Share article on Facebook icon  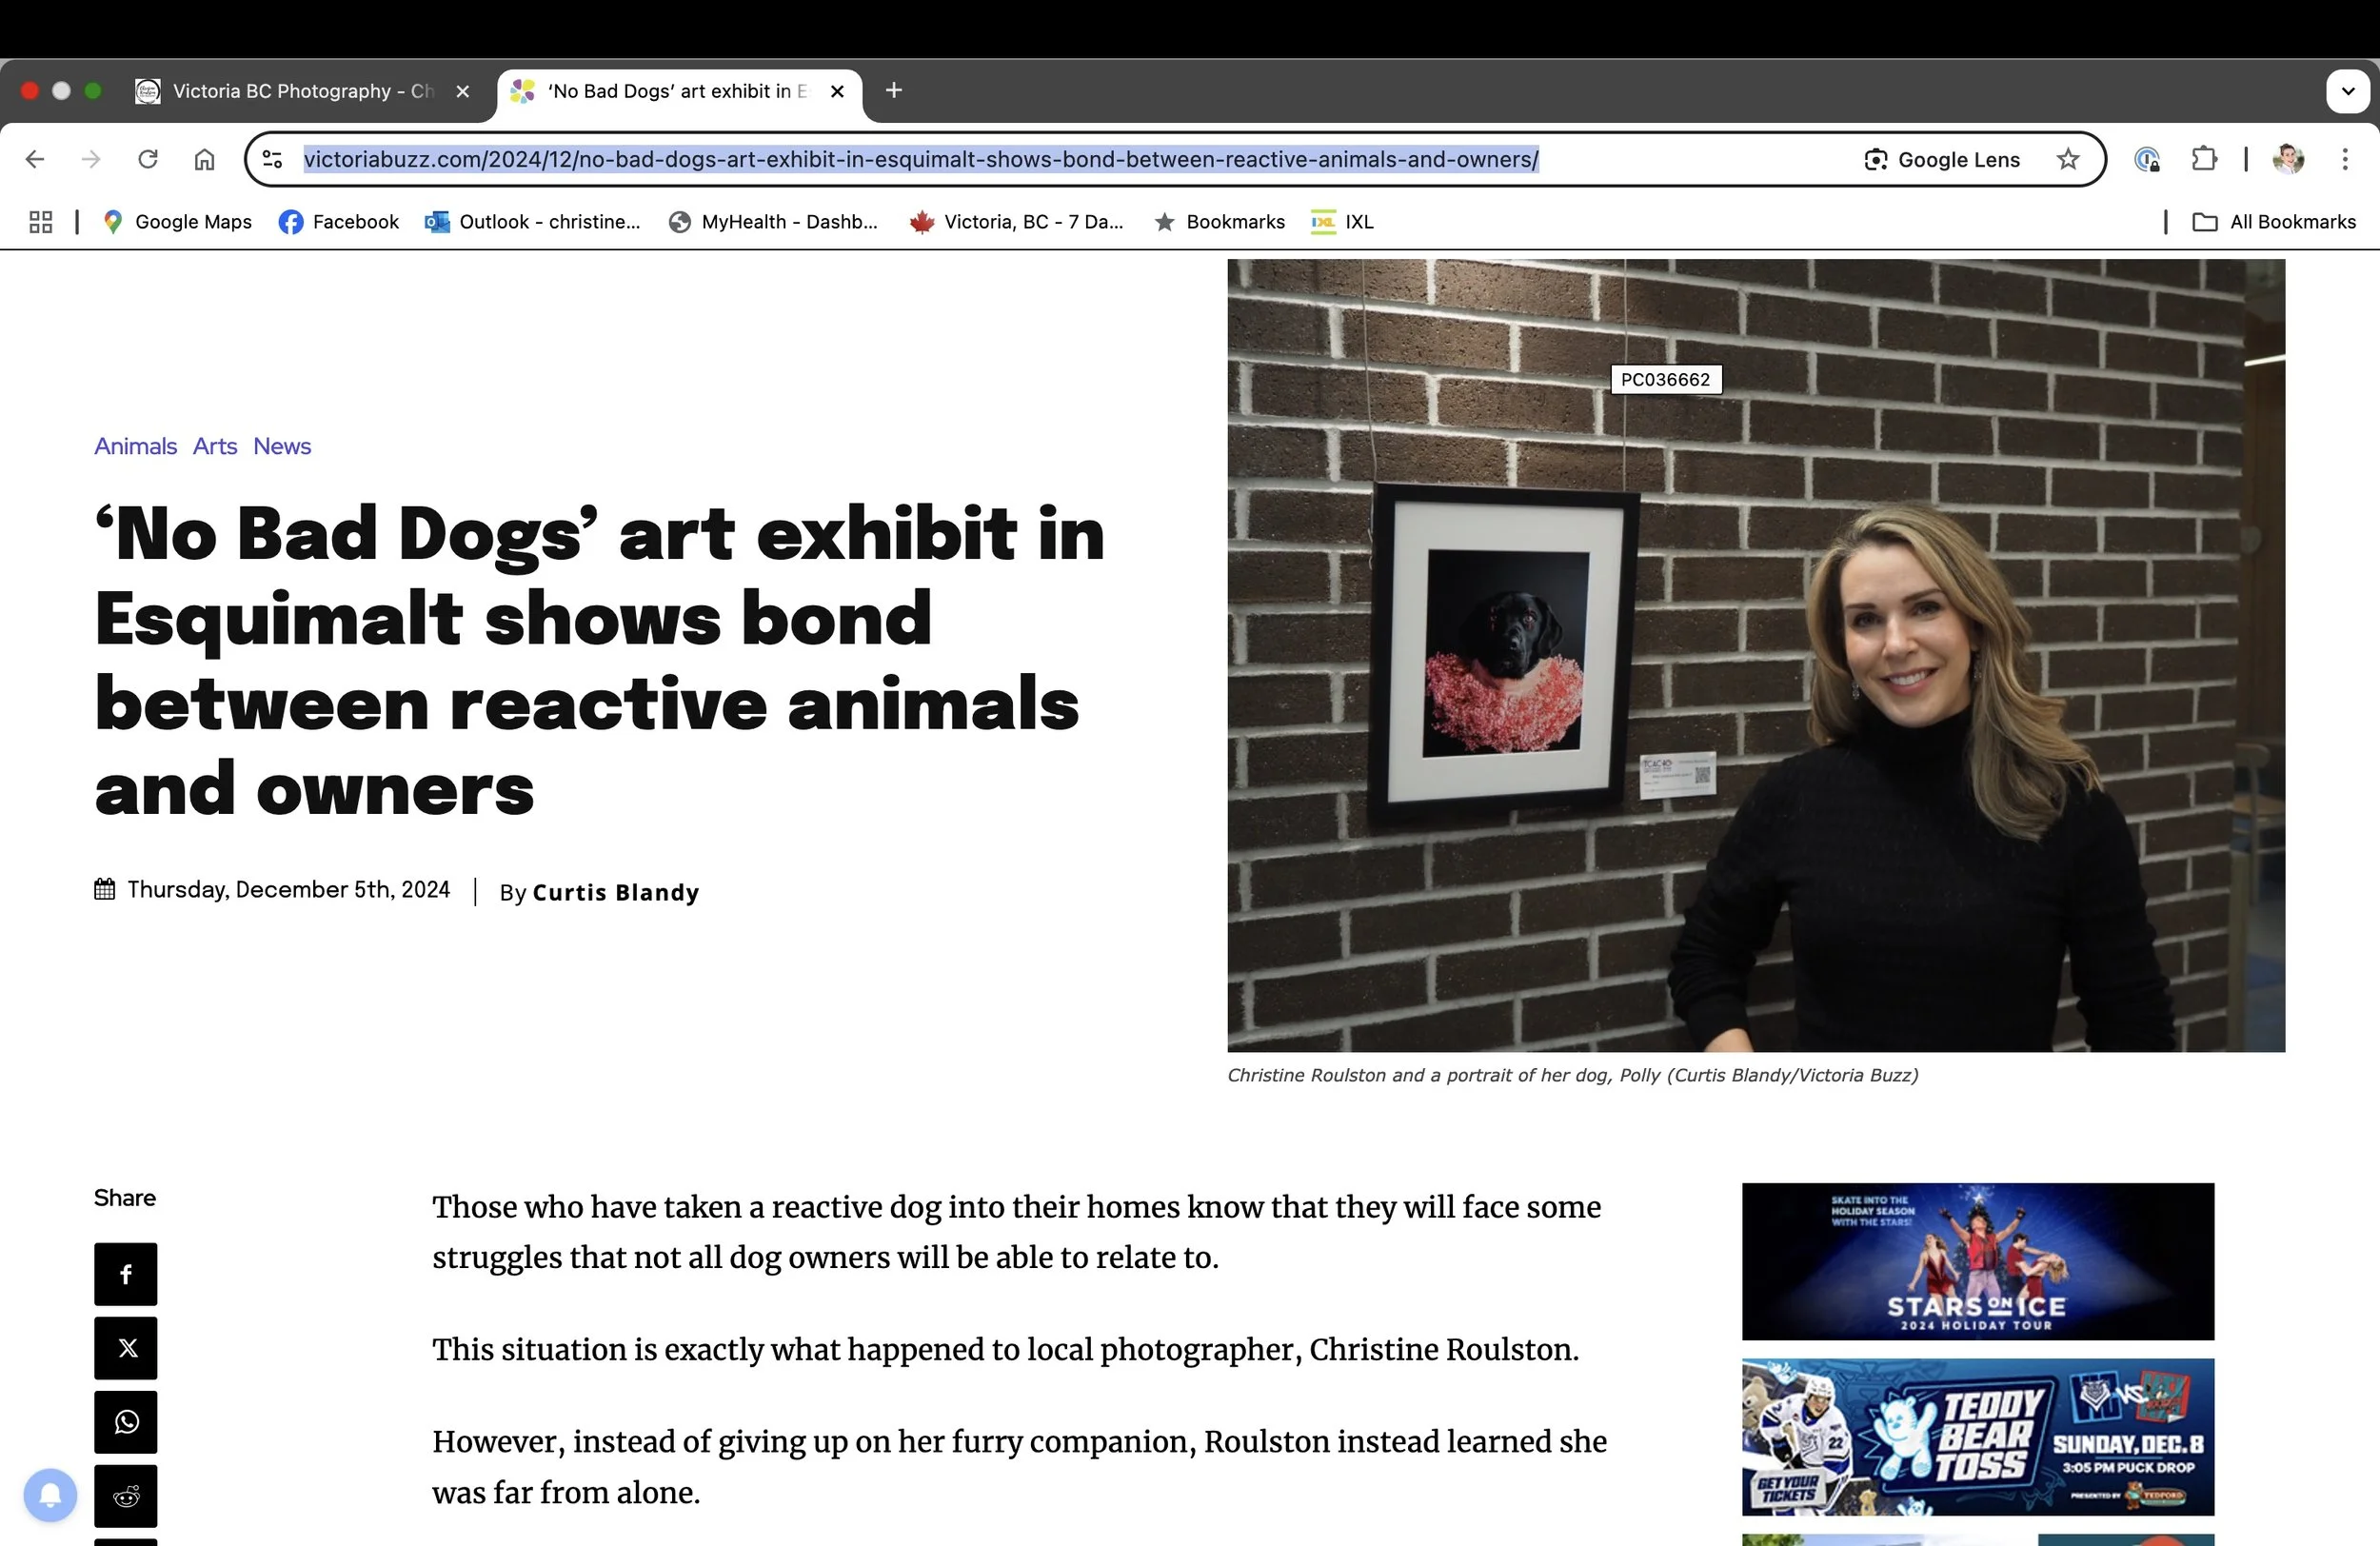click(126, 1274)
